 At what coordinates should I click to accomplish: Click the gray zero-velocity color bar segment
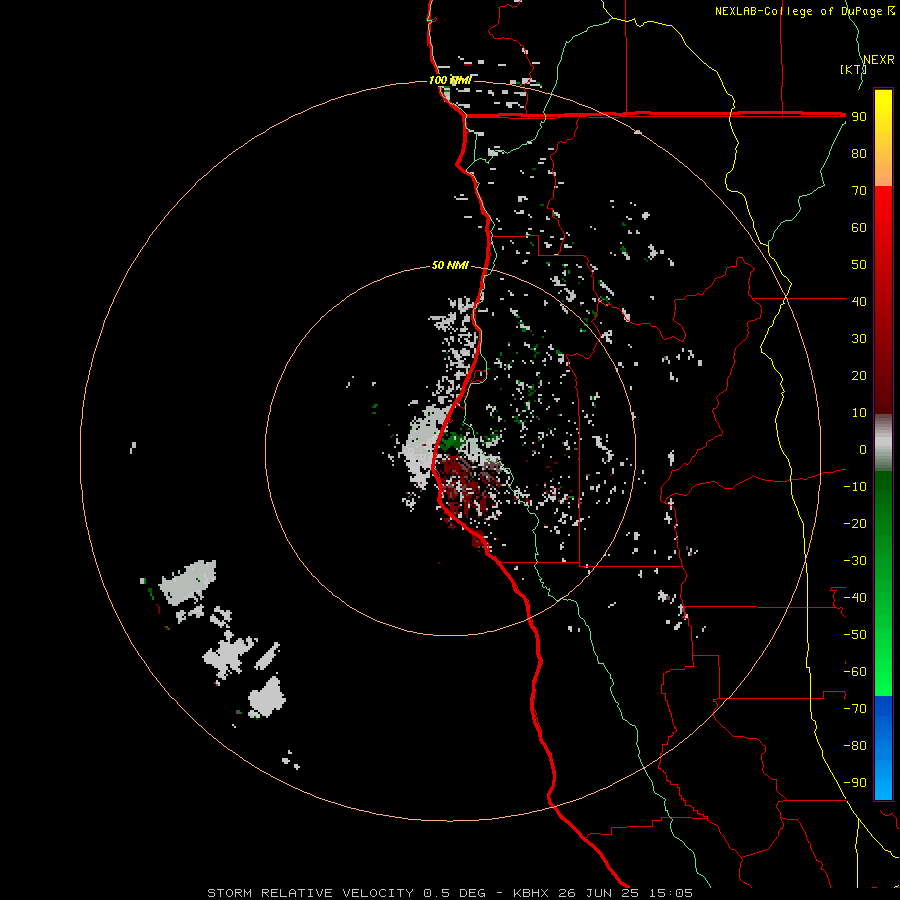point(883,443)
